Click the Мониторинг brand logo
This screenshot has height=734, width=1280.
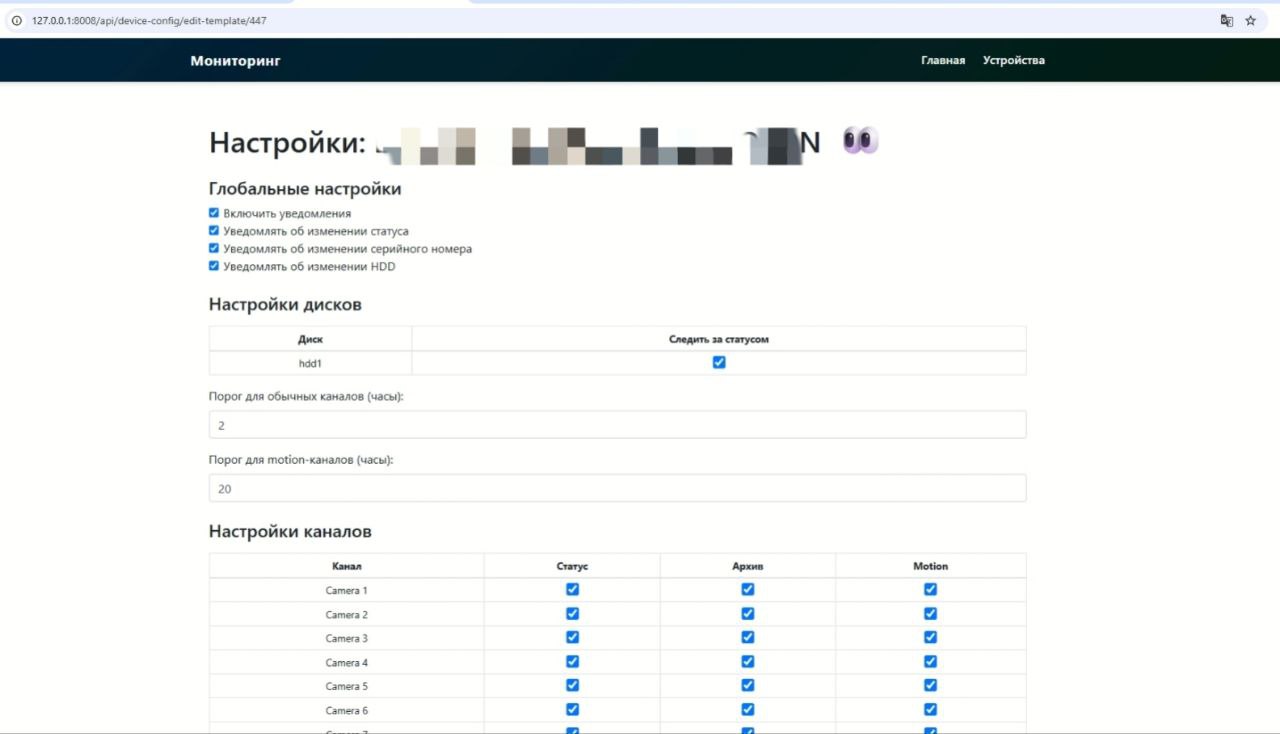click(235, 61)
